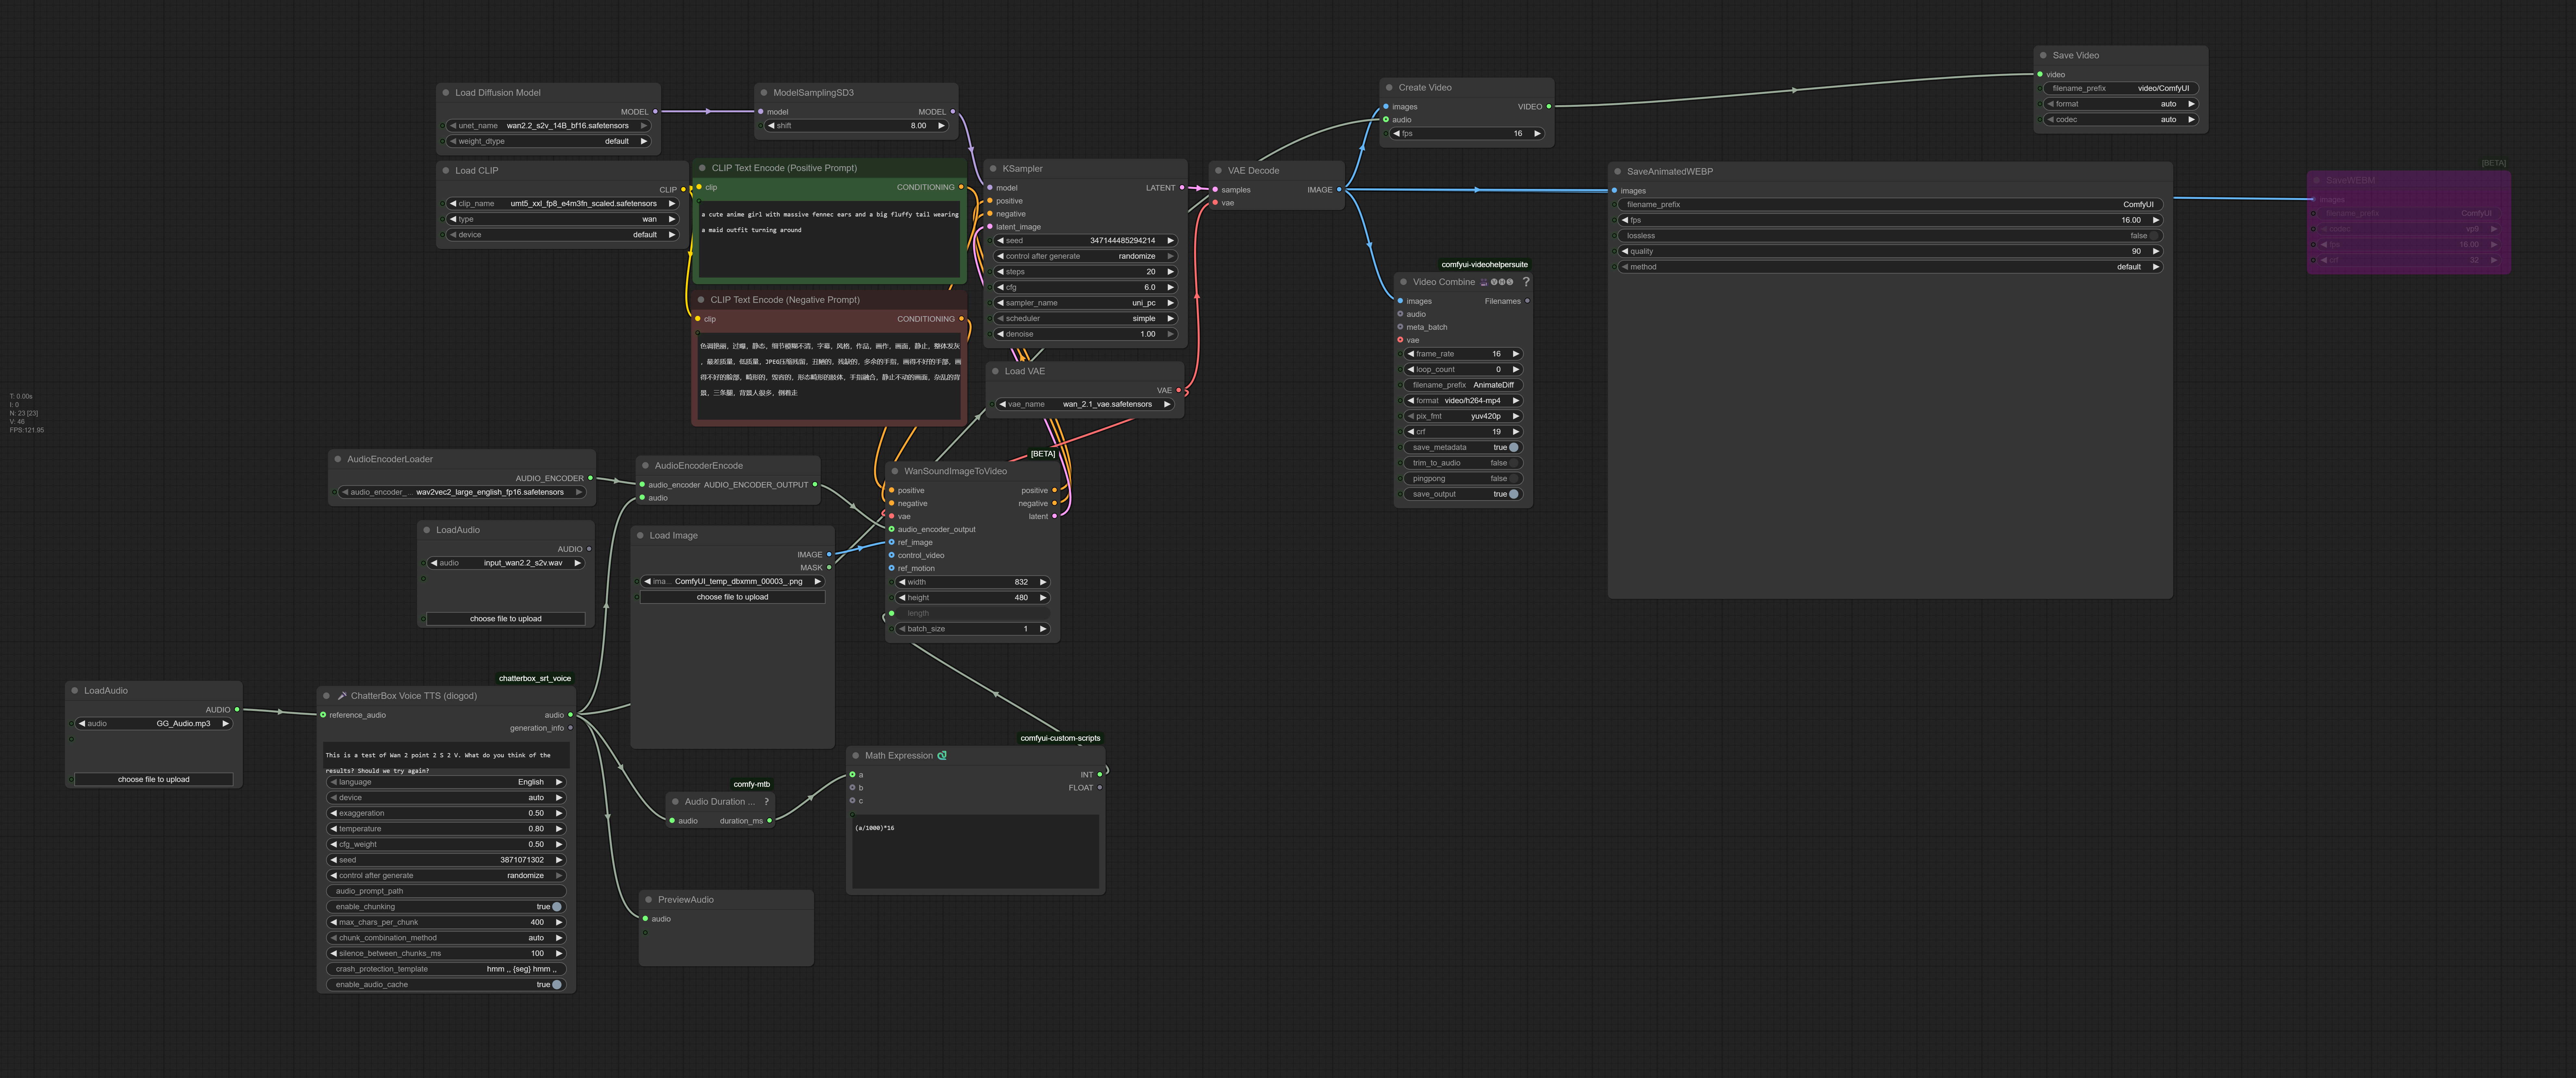Open the Video Combine help question mark
The width and height of the screenshot is (2576, 1078).
[1526, 282]
